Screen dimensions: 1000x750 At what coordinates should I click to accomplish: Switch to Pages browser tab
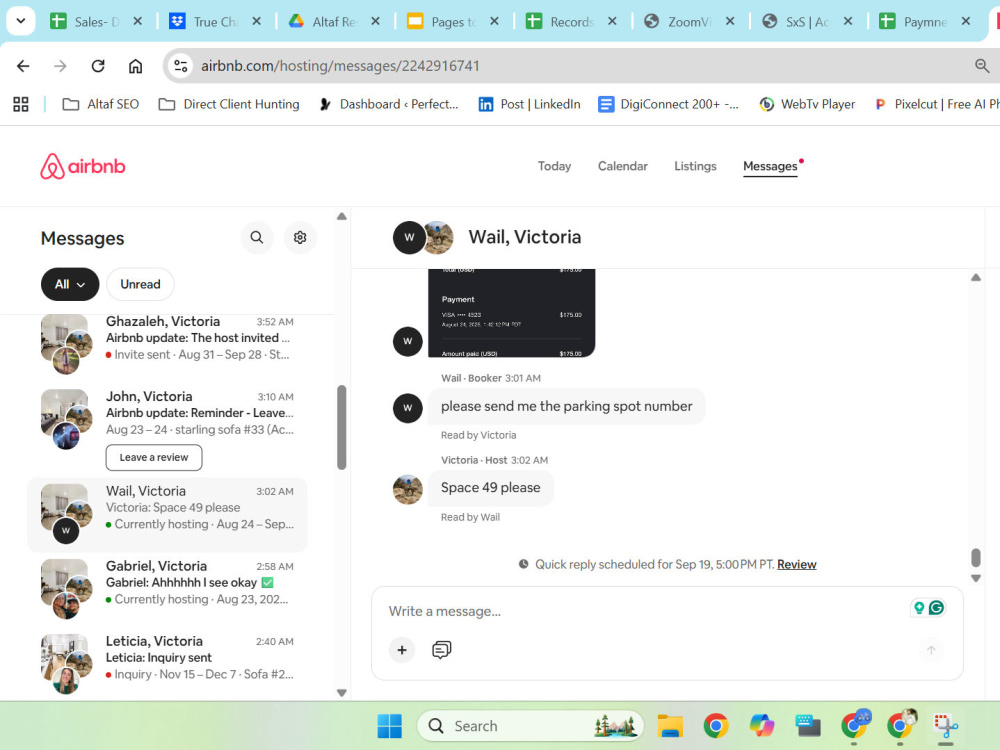(x=453, y=21)
